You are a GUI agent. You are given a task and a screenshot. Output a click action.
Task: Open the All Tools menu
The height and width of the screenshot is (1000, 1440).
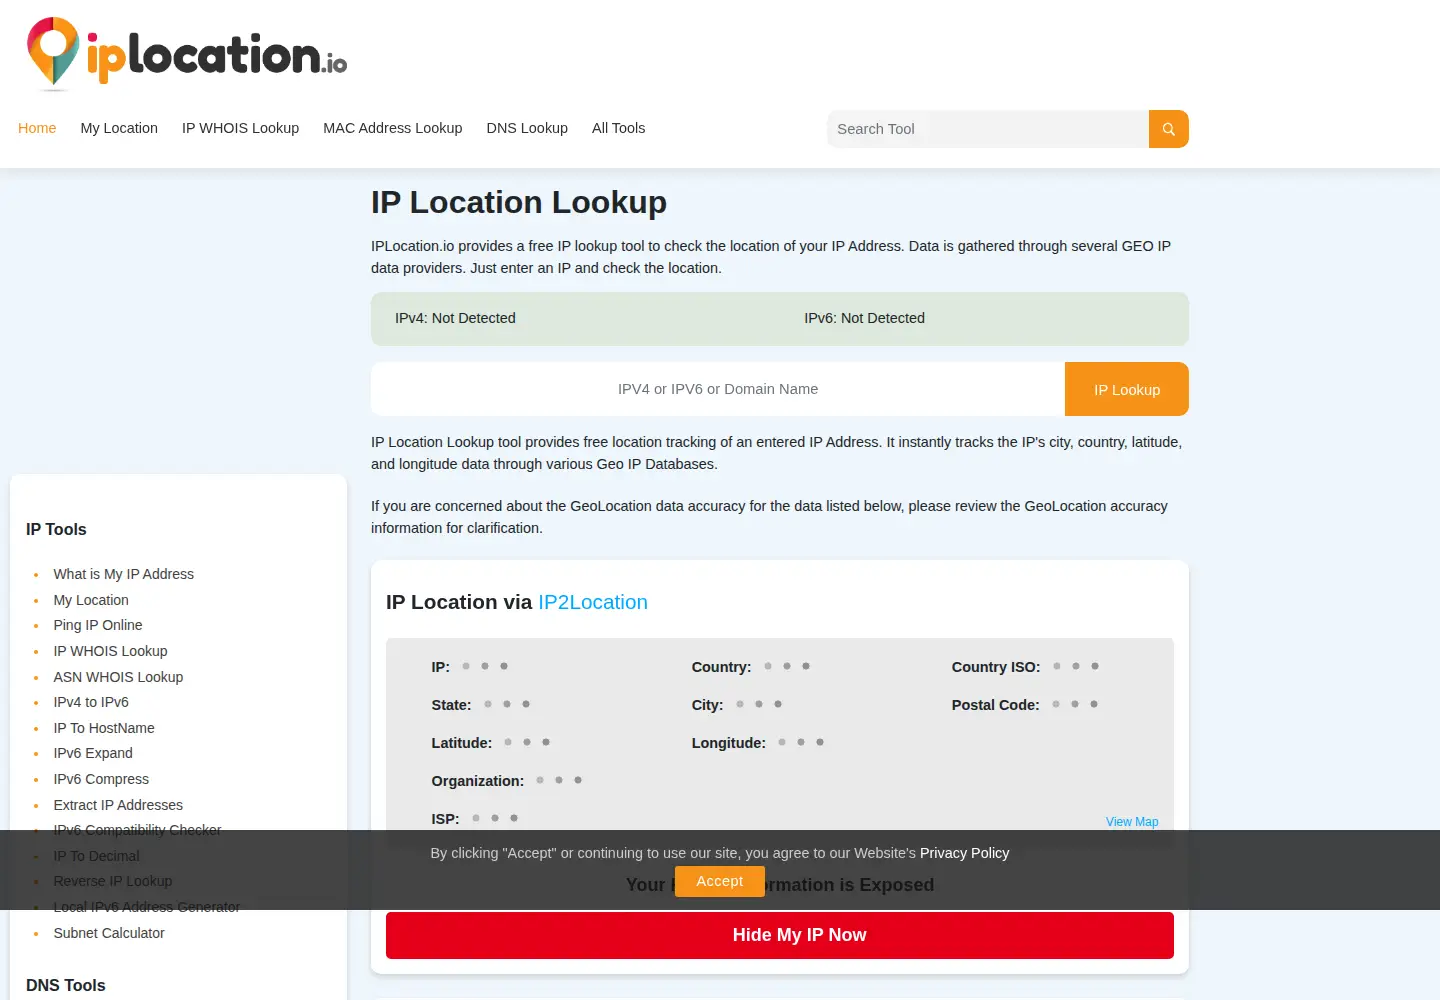click(618, 128)
